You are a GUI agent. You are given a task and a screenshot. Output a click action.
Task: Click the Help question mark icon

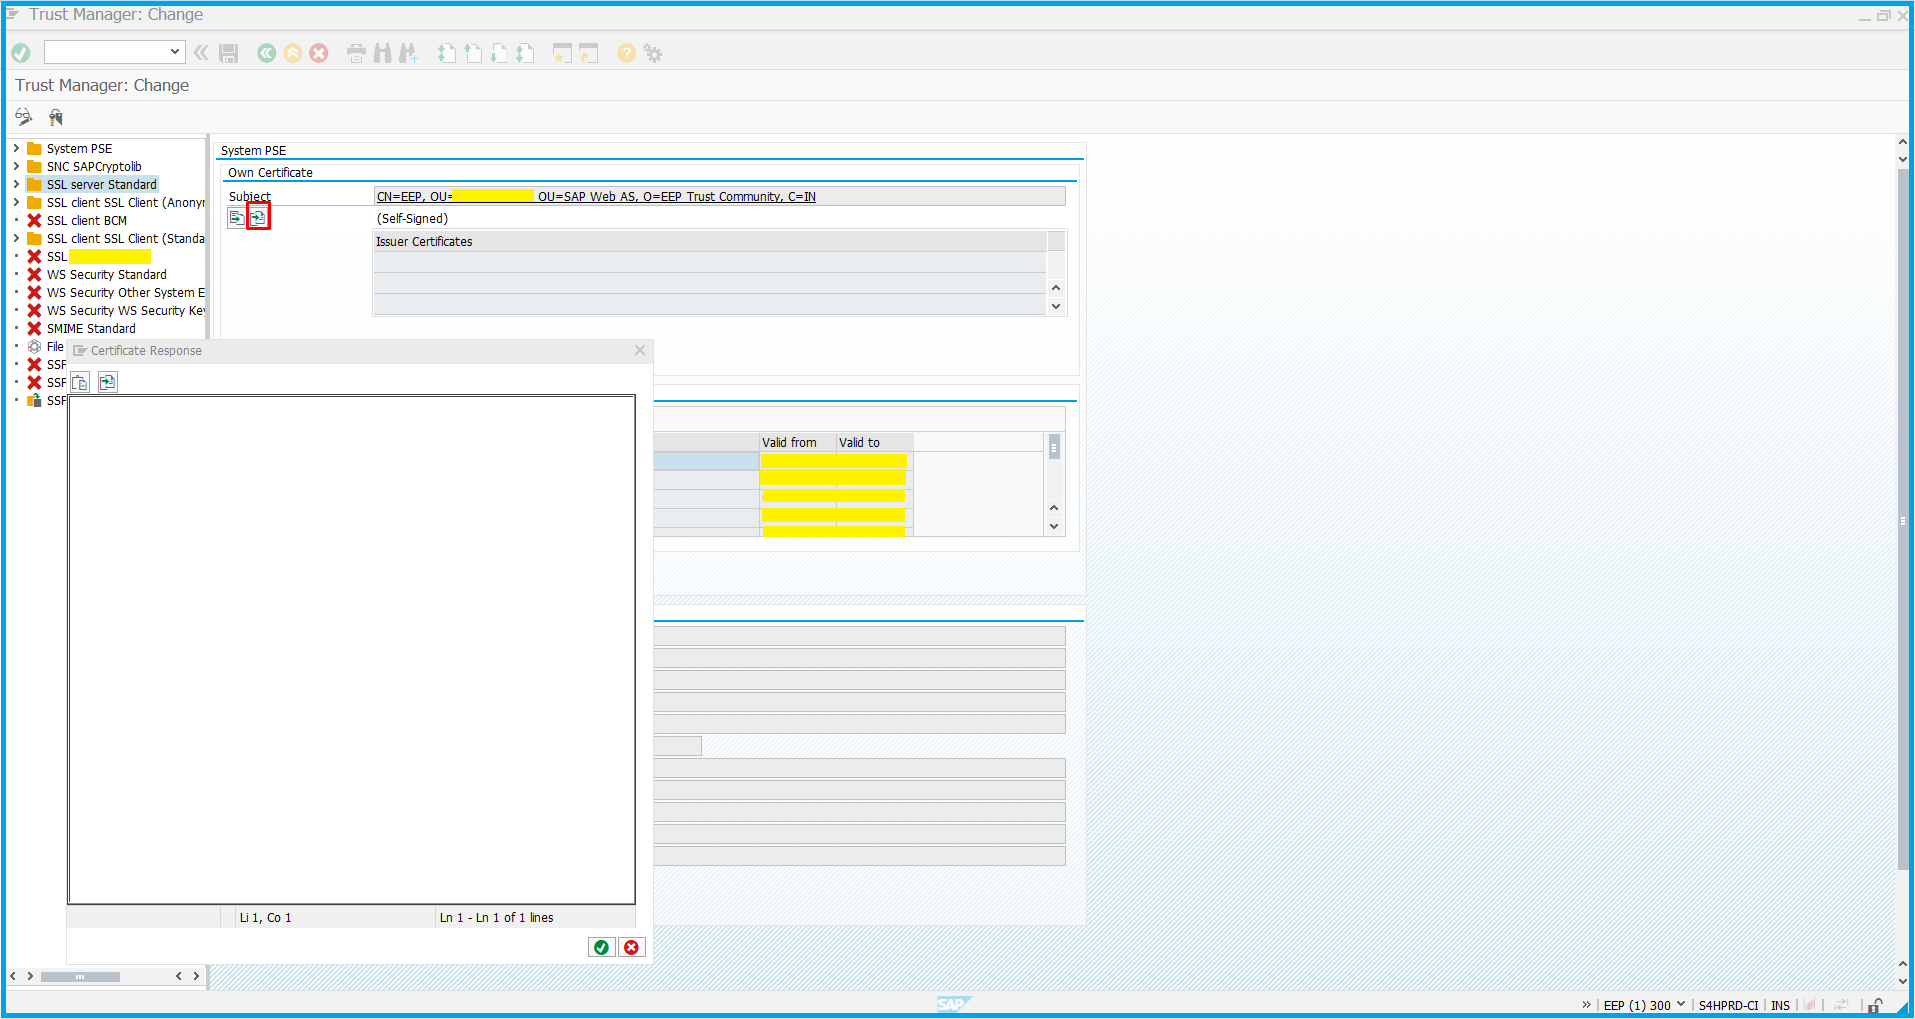tap(626, 54)
